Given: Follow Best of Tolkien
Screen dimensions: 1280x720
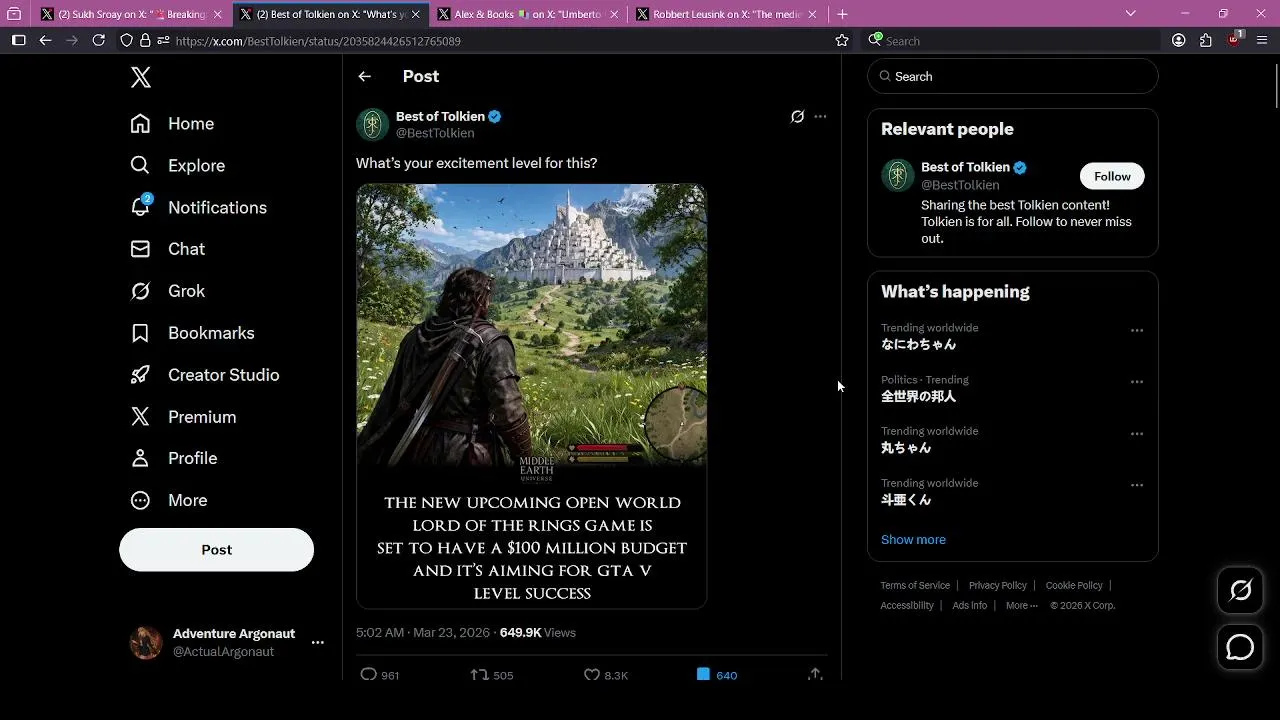Looking at the screenshot, I should click(x=1112, y=177).
